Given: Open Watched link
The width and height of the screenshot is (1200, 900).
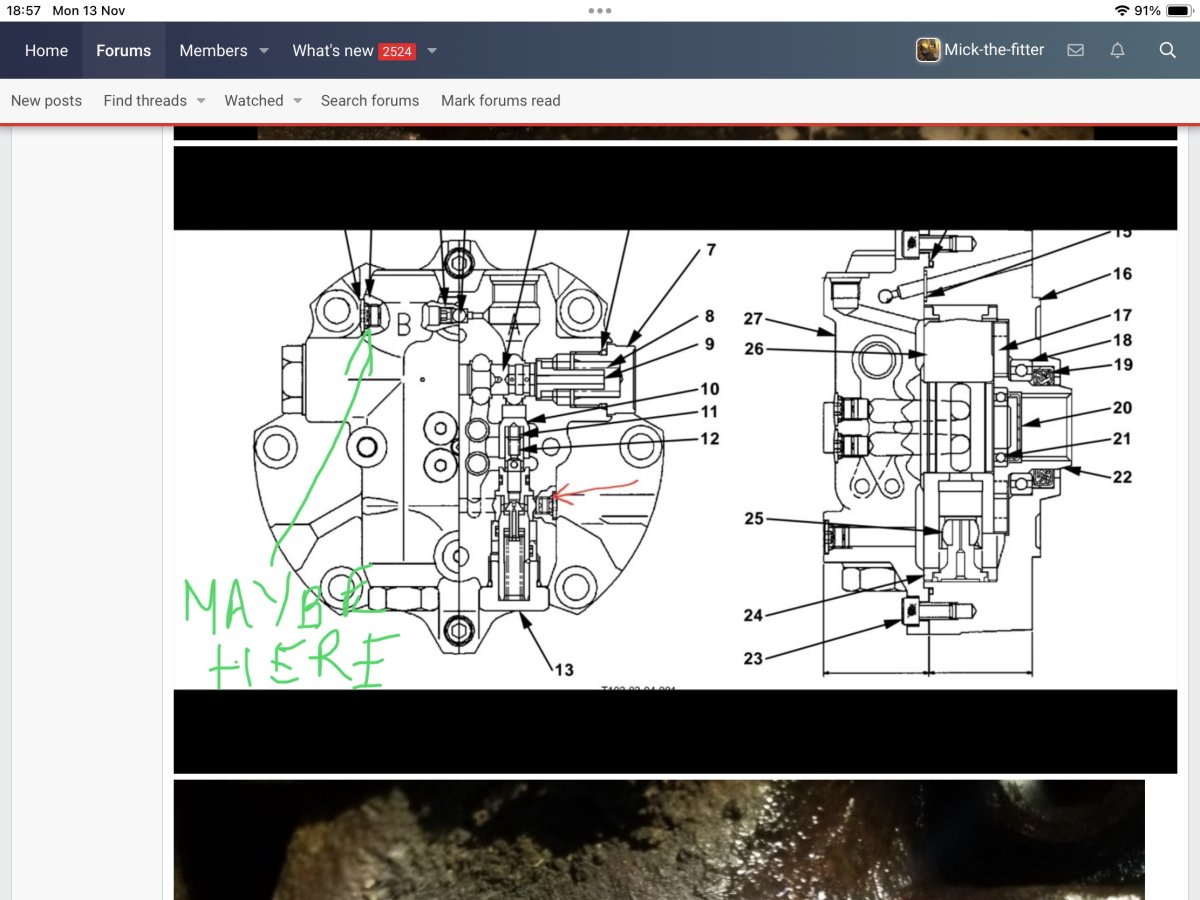Looking at the screenshot, I should [254, 100].
